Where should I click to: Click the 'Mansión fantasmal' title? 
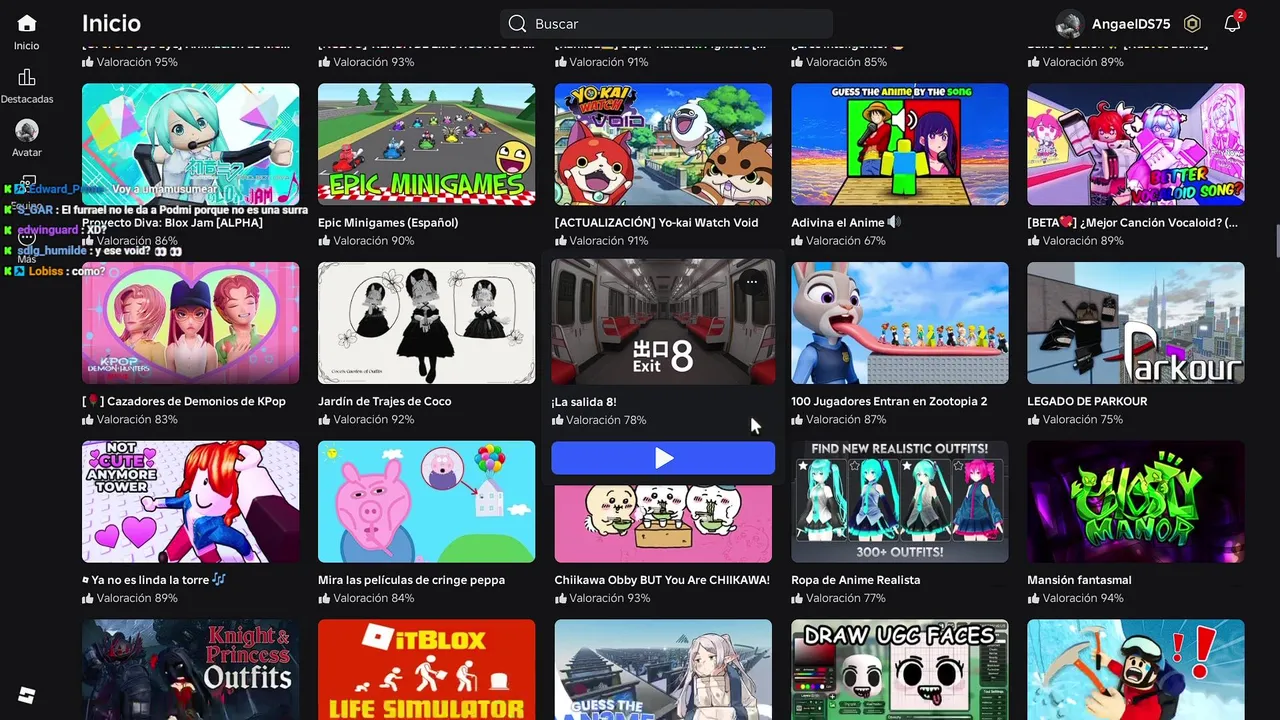coord(1079,580)
